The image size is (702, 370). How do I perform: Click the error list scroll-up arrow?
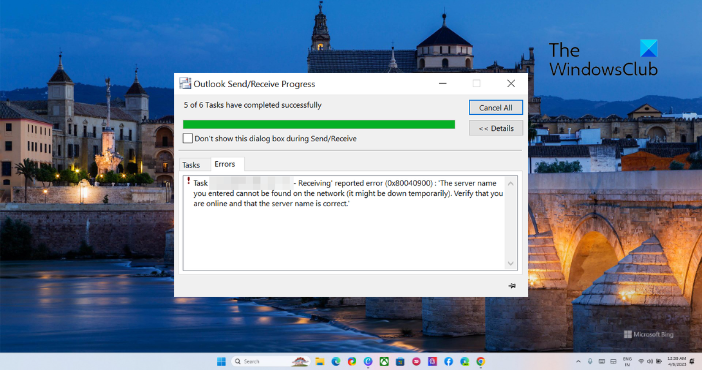click(x=510, y=183)
